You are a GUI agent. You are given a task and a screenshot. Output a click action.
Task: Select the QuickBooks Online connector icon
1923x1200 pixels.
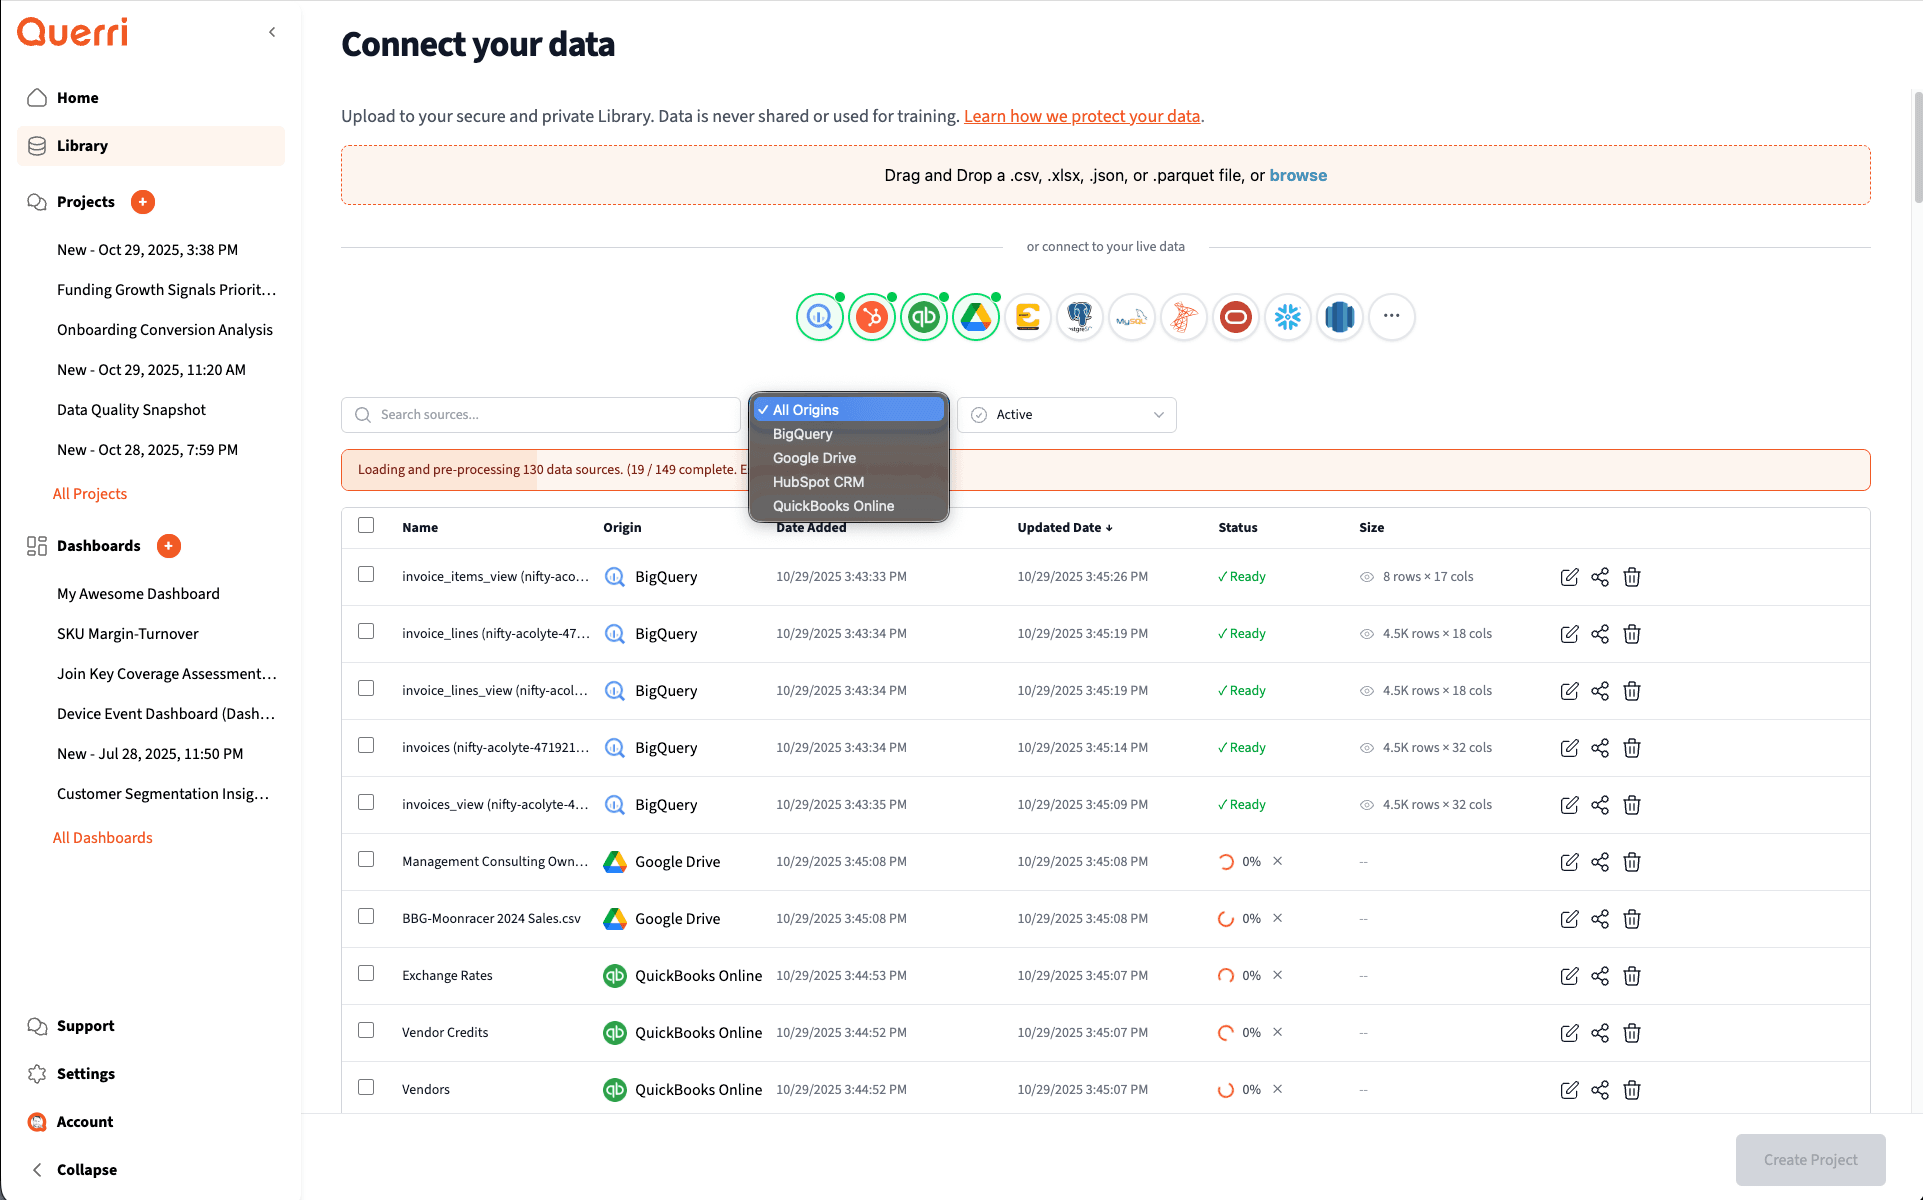coord(924,317)
